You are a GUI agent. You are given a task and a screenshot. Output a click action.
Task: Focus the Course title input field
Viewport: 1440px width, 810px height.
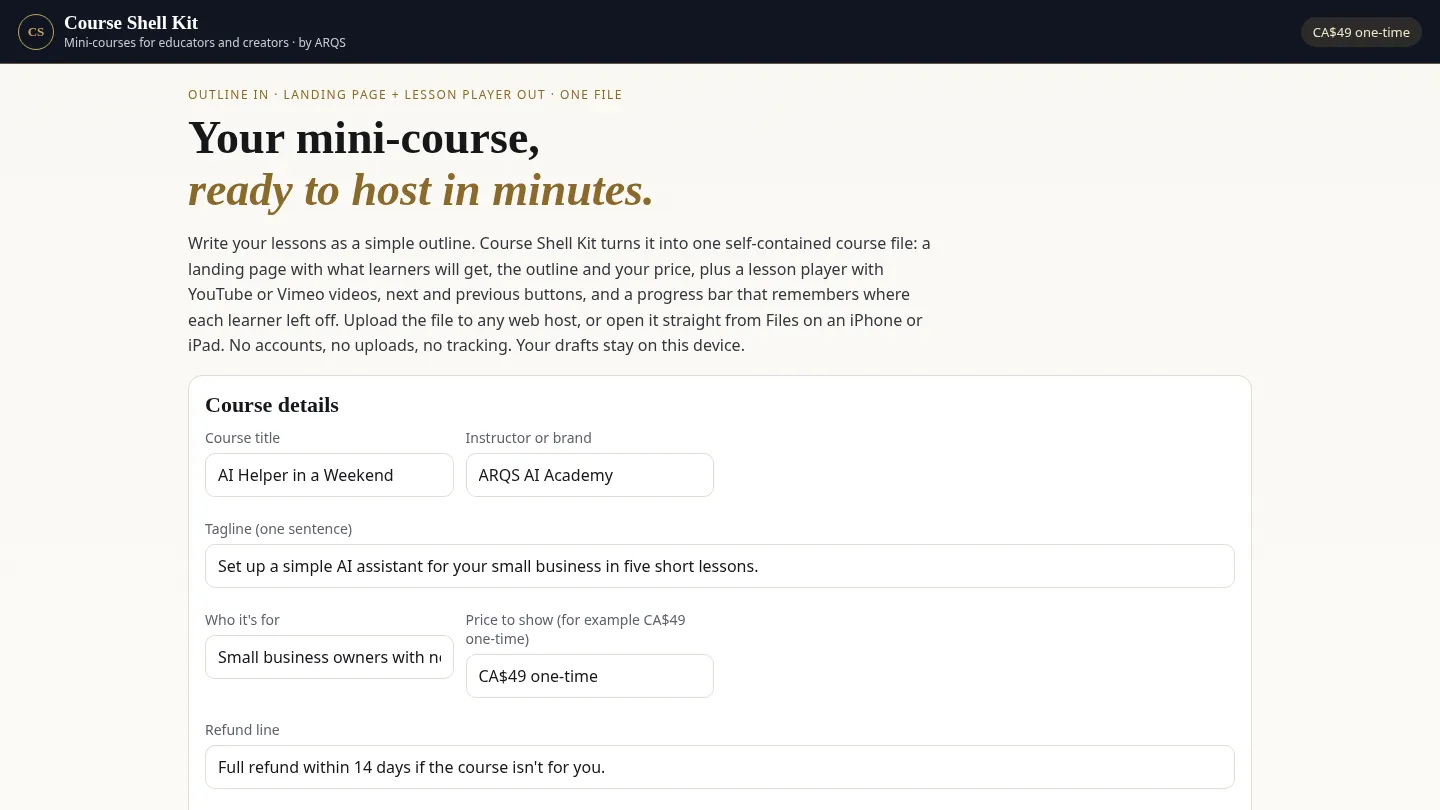pos(329,475)
